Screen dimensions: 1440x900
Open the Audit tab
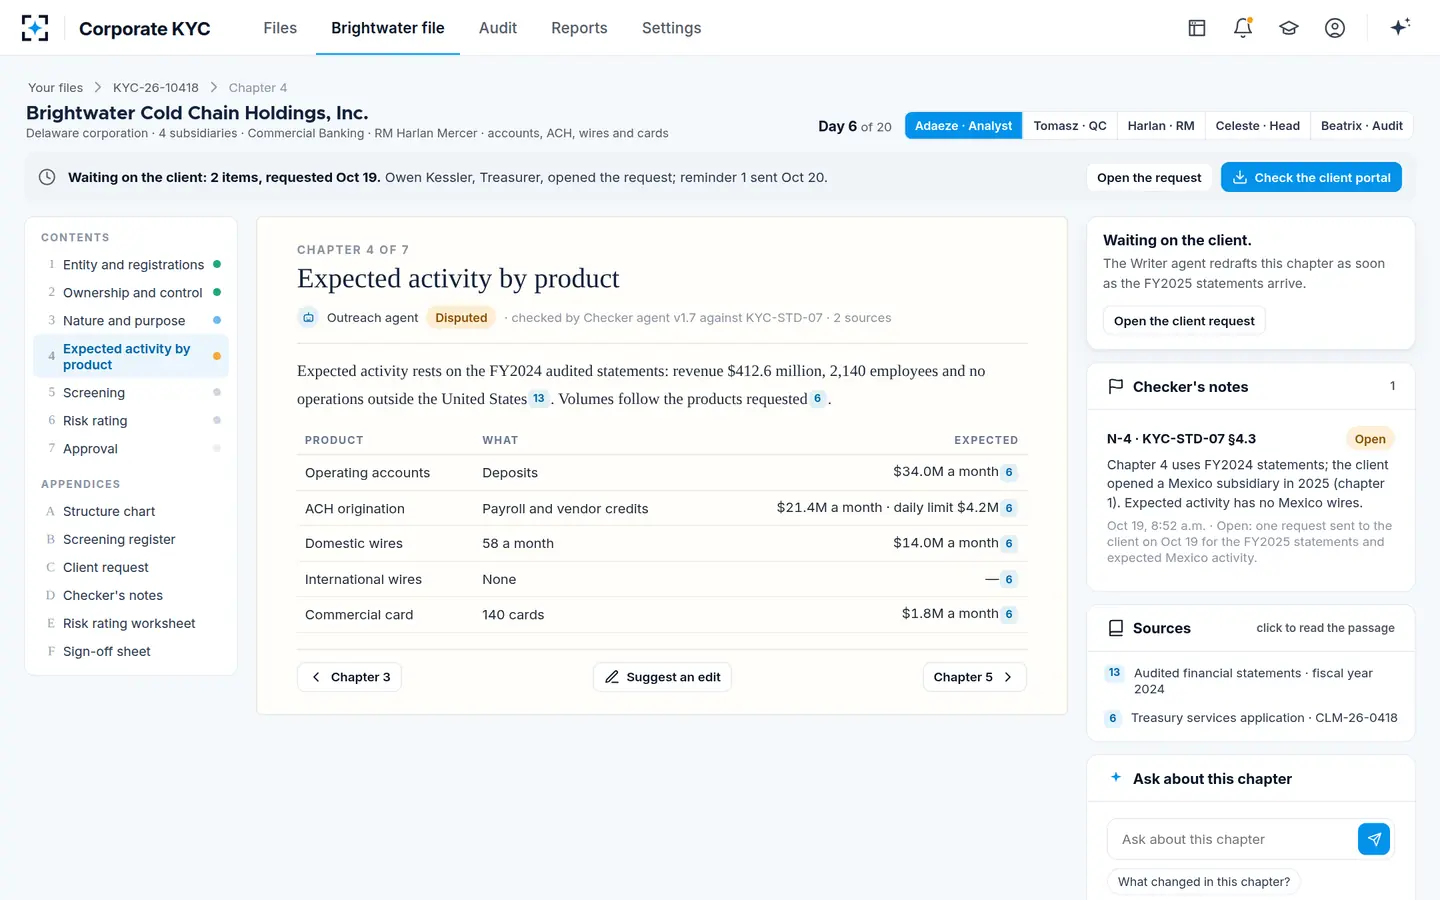coord(498,28)
